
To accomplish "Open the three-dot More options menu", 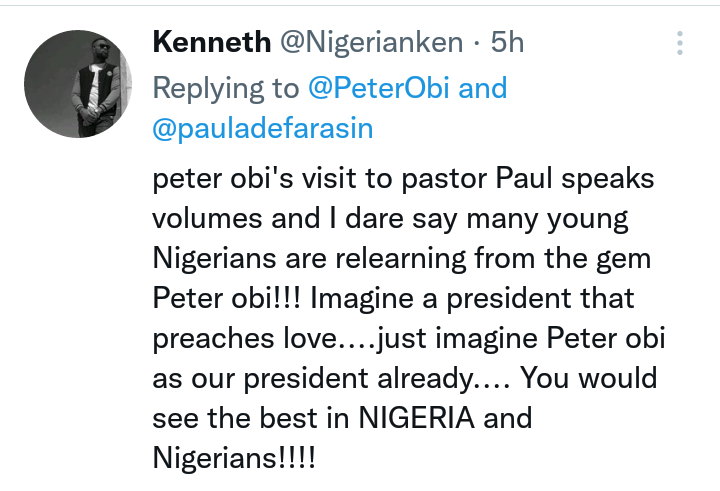I will click(680, 43).
